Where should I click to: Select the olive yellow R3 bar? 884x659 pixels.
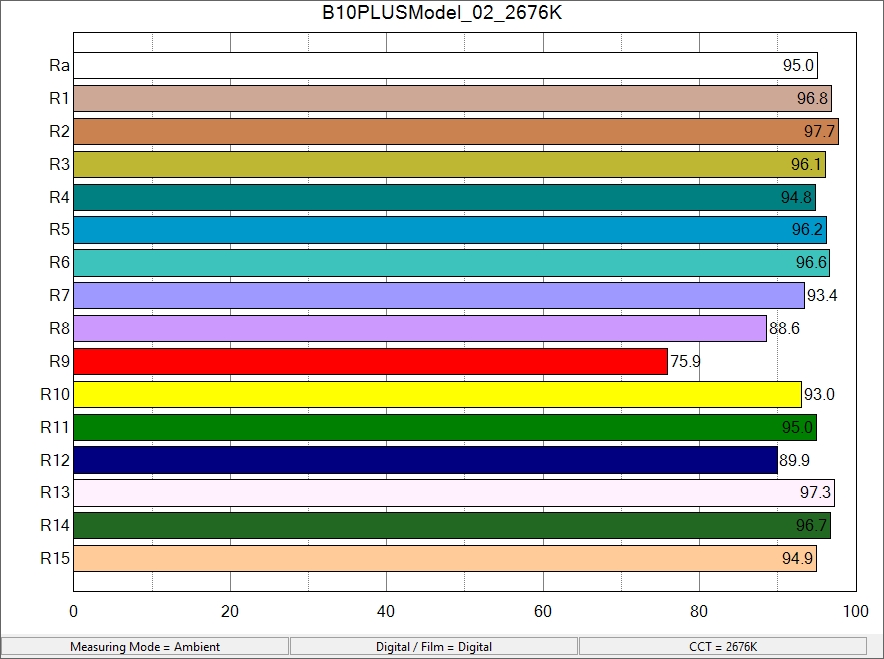(449, 164)
